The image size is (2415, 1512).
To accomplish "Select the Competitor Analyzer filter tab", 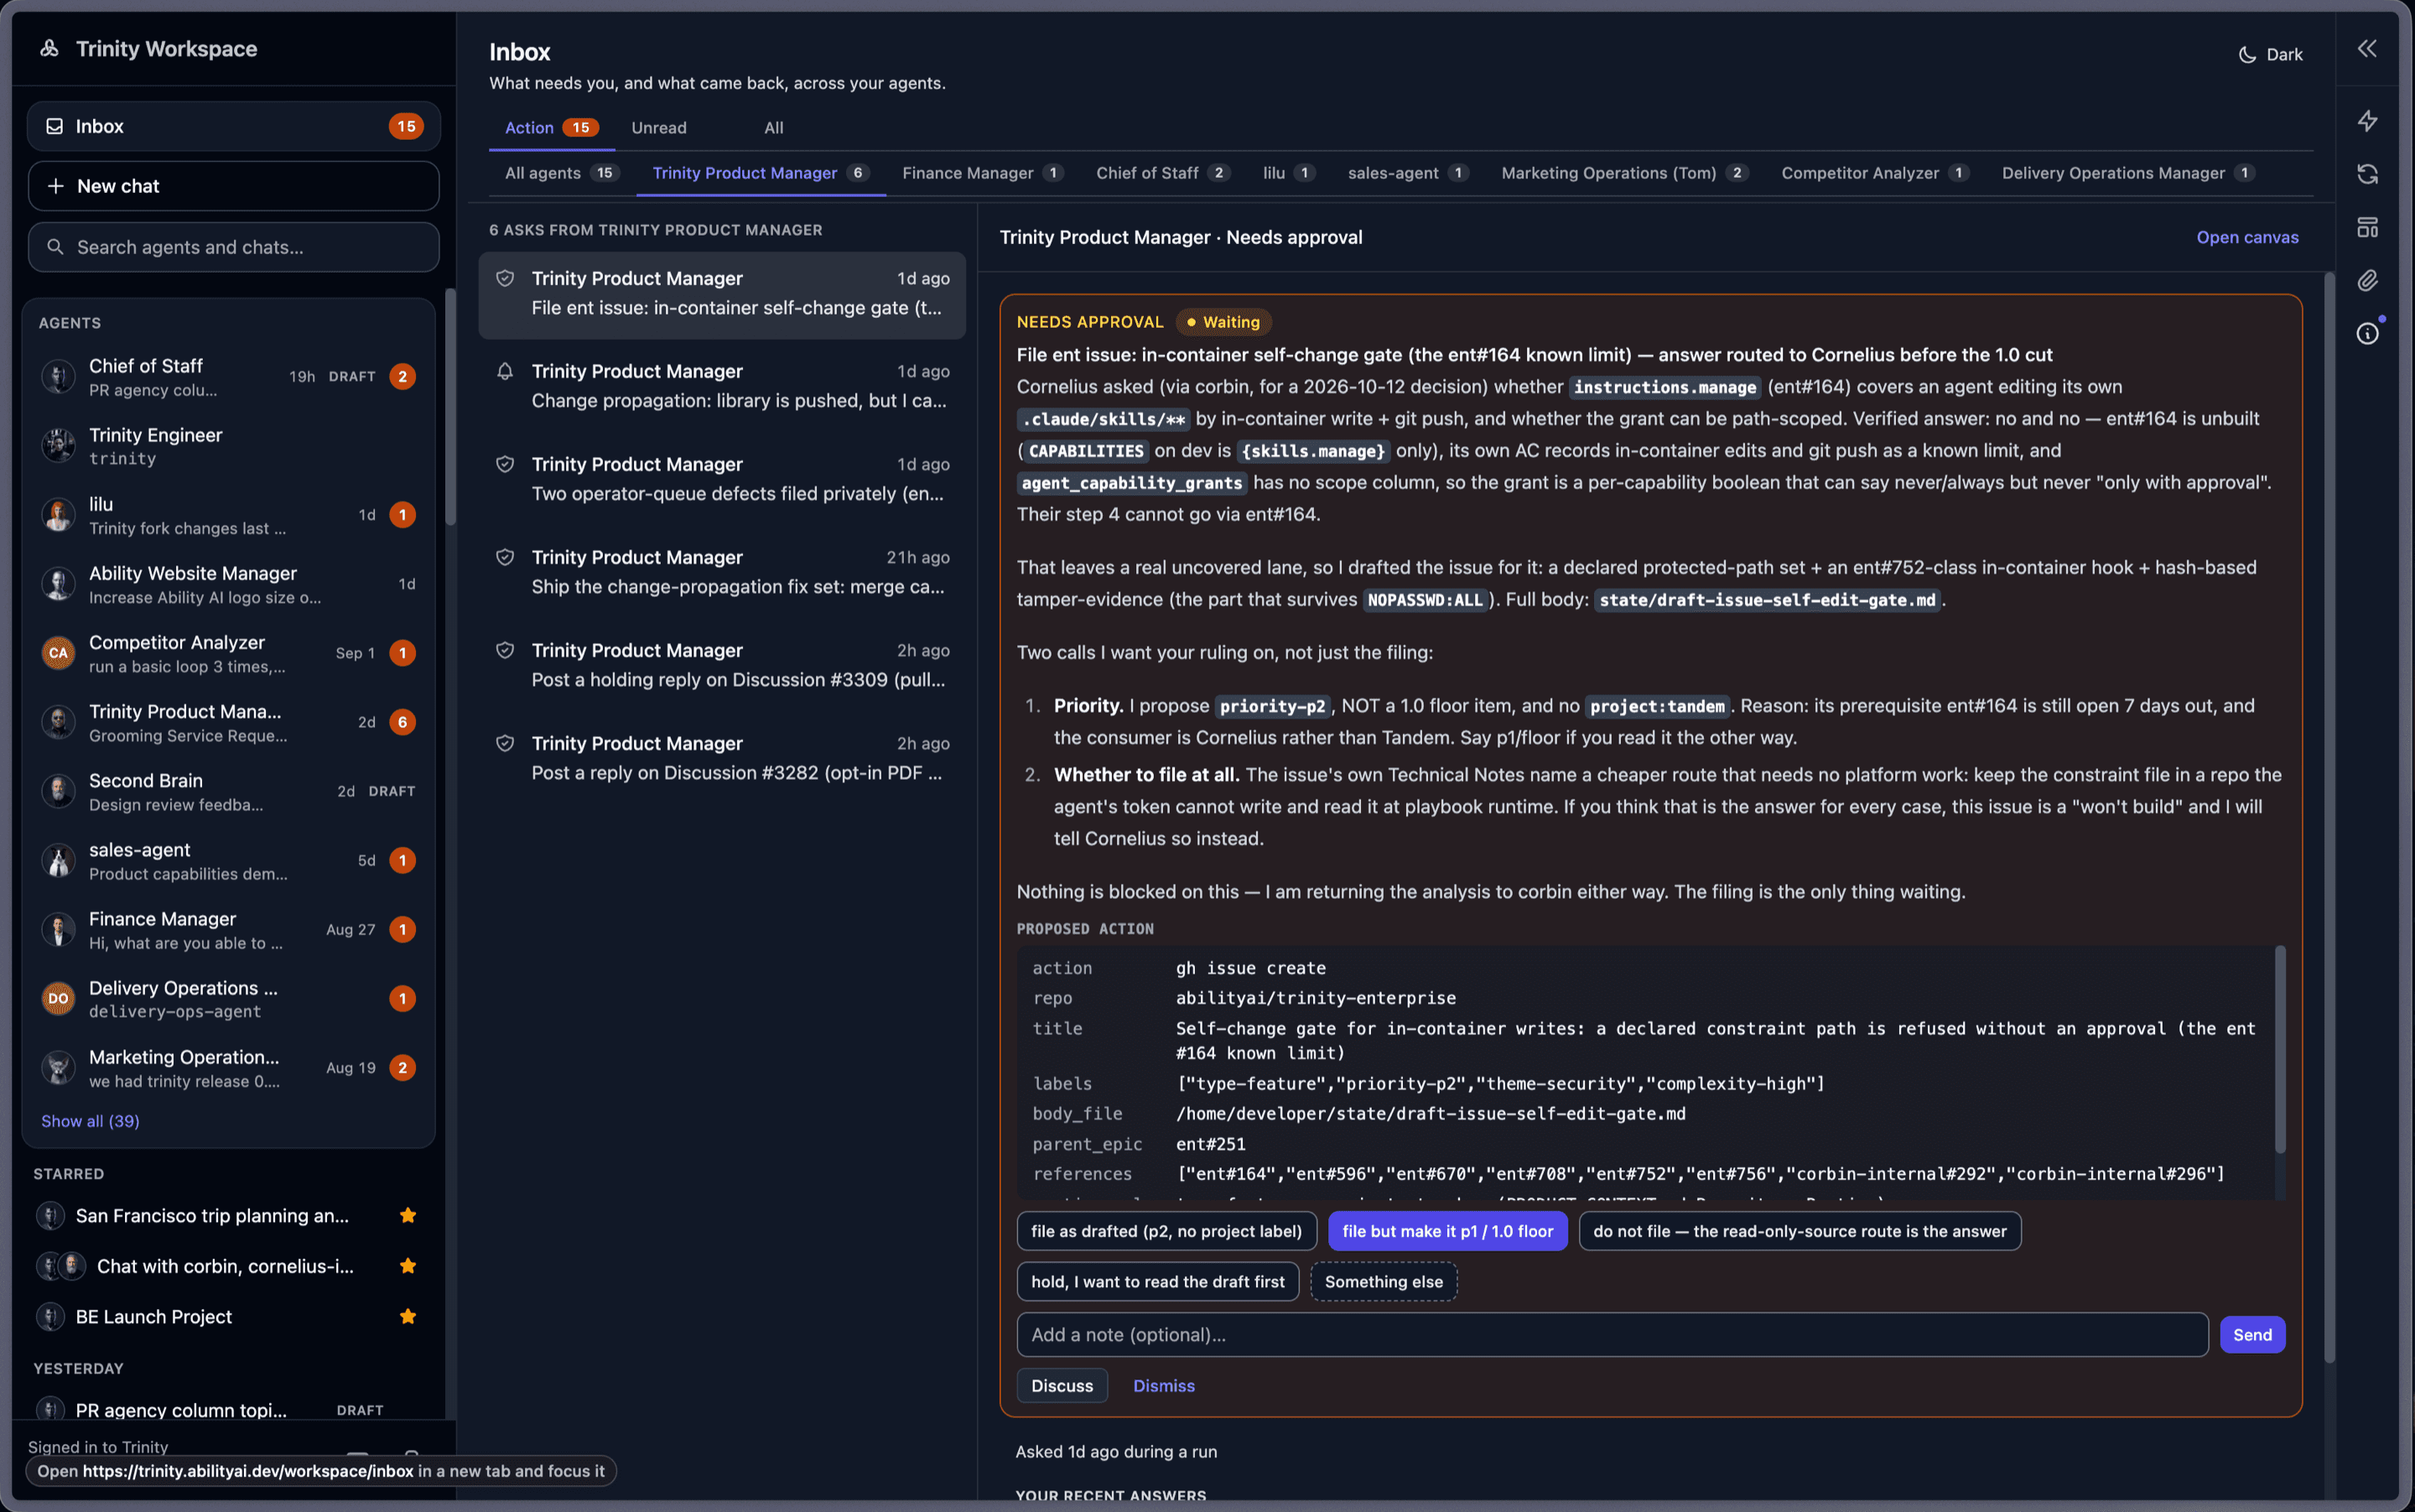I will (x=1875, y=173).
